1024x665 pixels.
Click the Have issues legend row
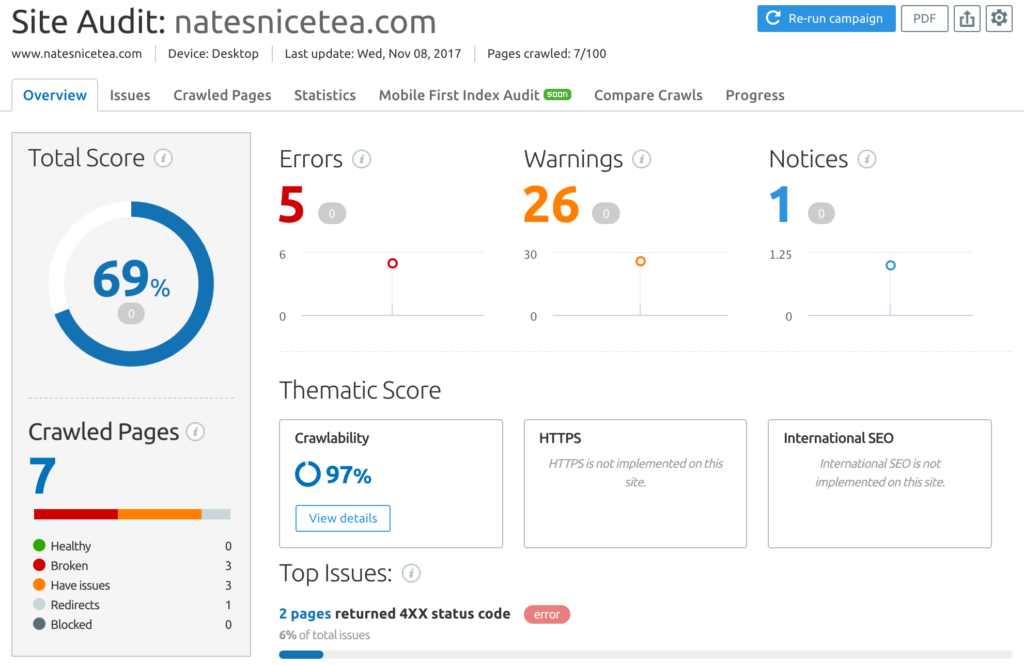[132, 585]
